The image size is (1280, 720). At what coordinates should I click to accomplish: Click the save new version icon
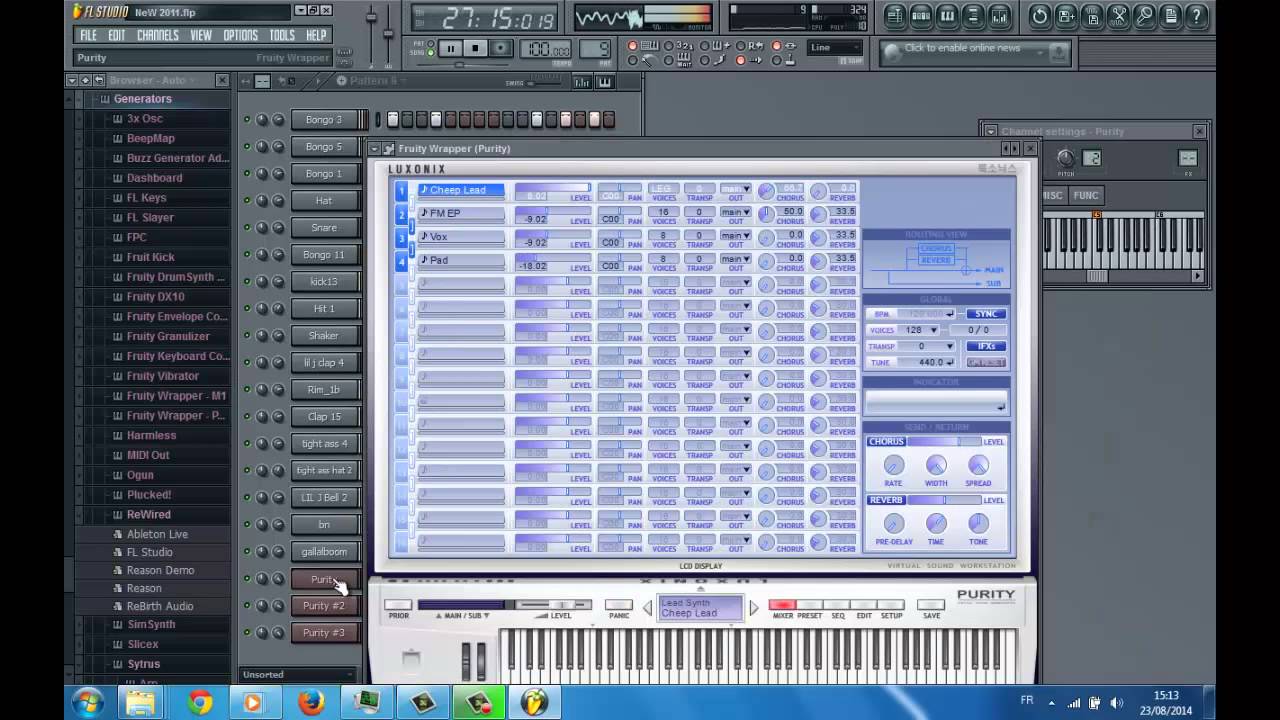[x=1067, y=16]
